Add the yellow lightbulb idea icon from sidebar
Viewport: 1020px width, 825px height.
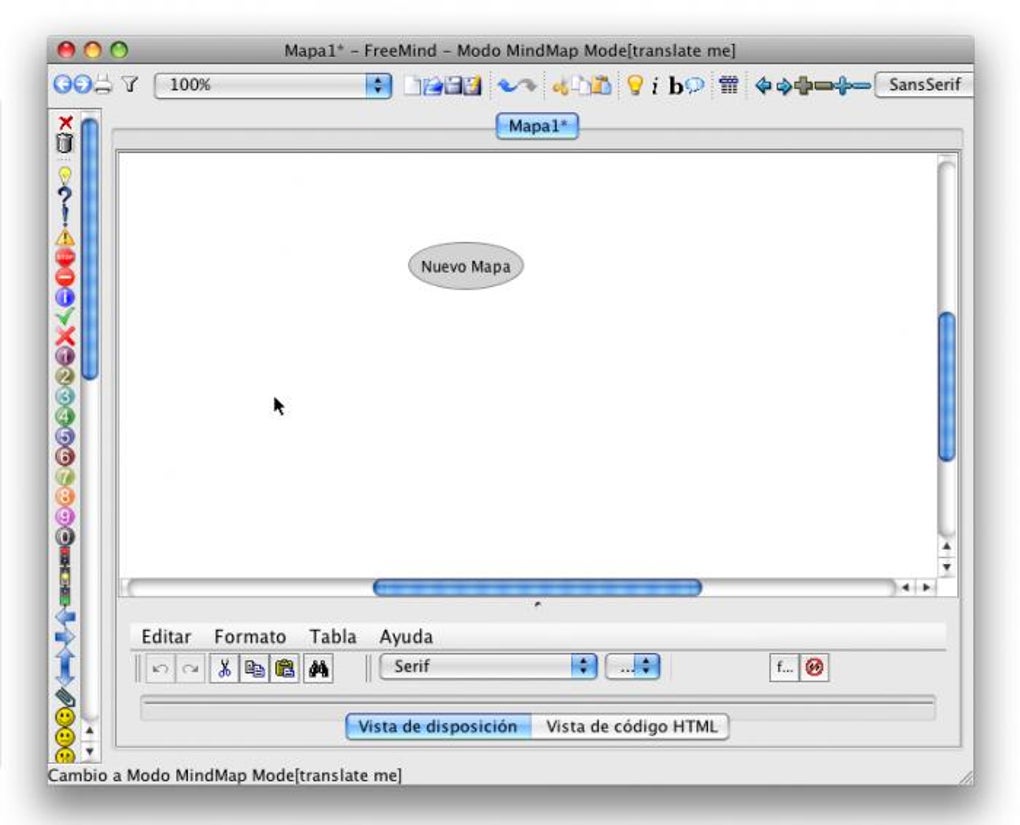pos(64,176)
